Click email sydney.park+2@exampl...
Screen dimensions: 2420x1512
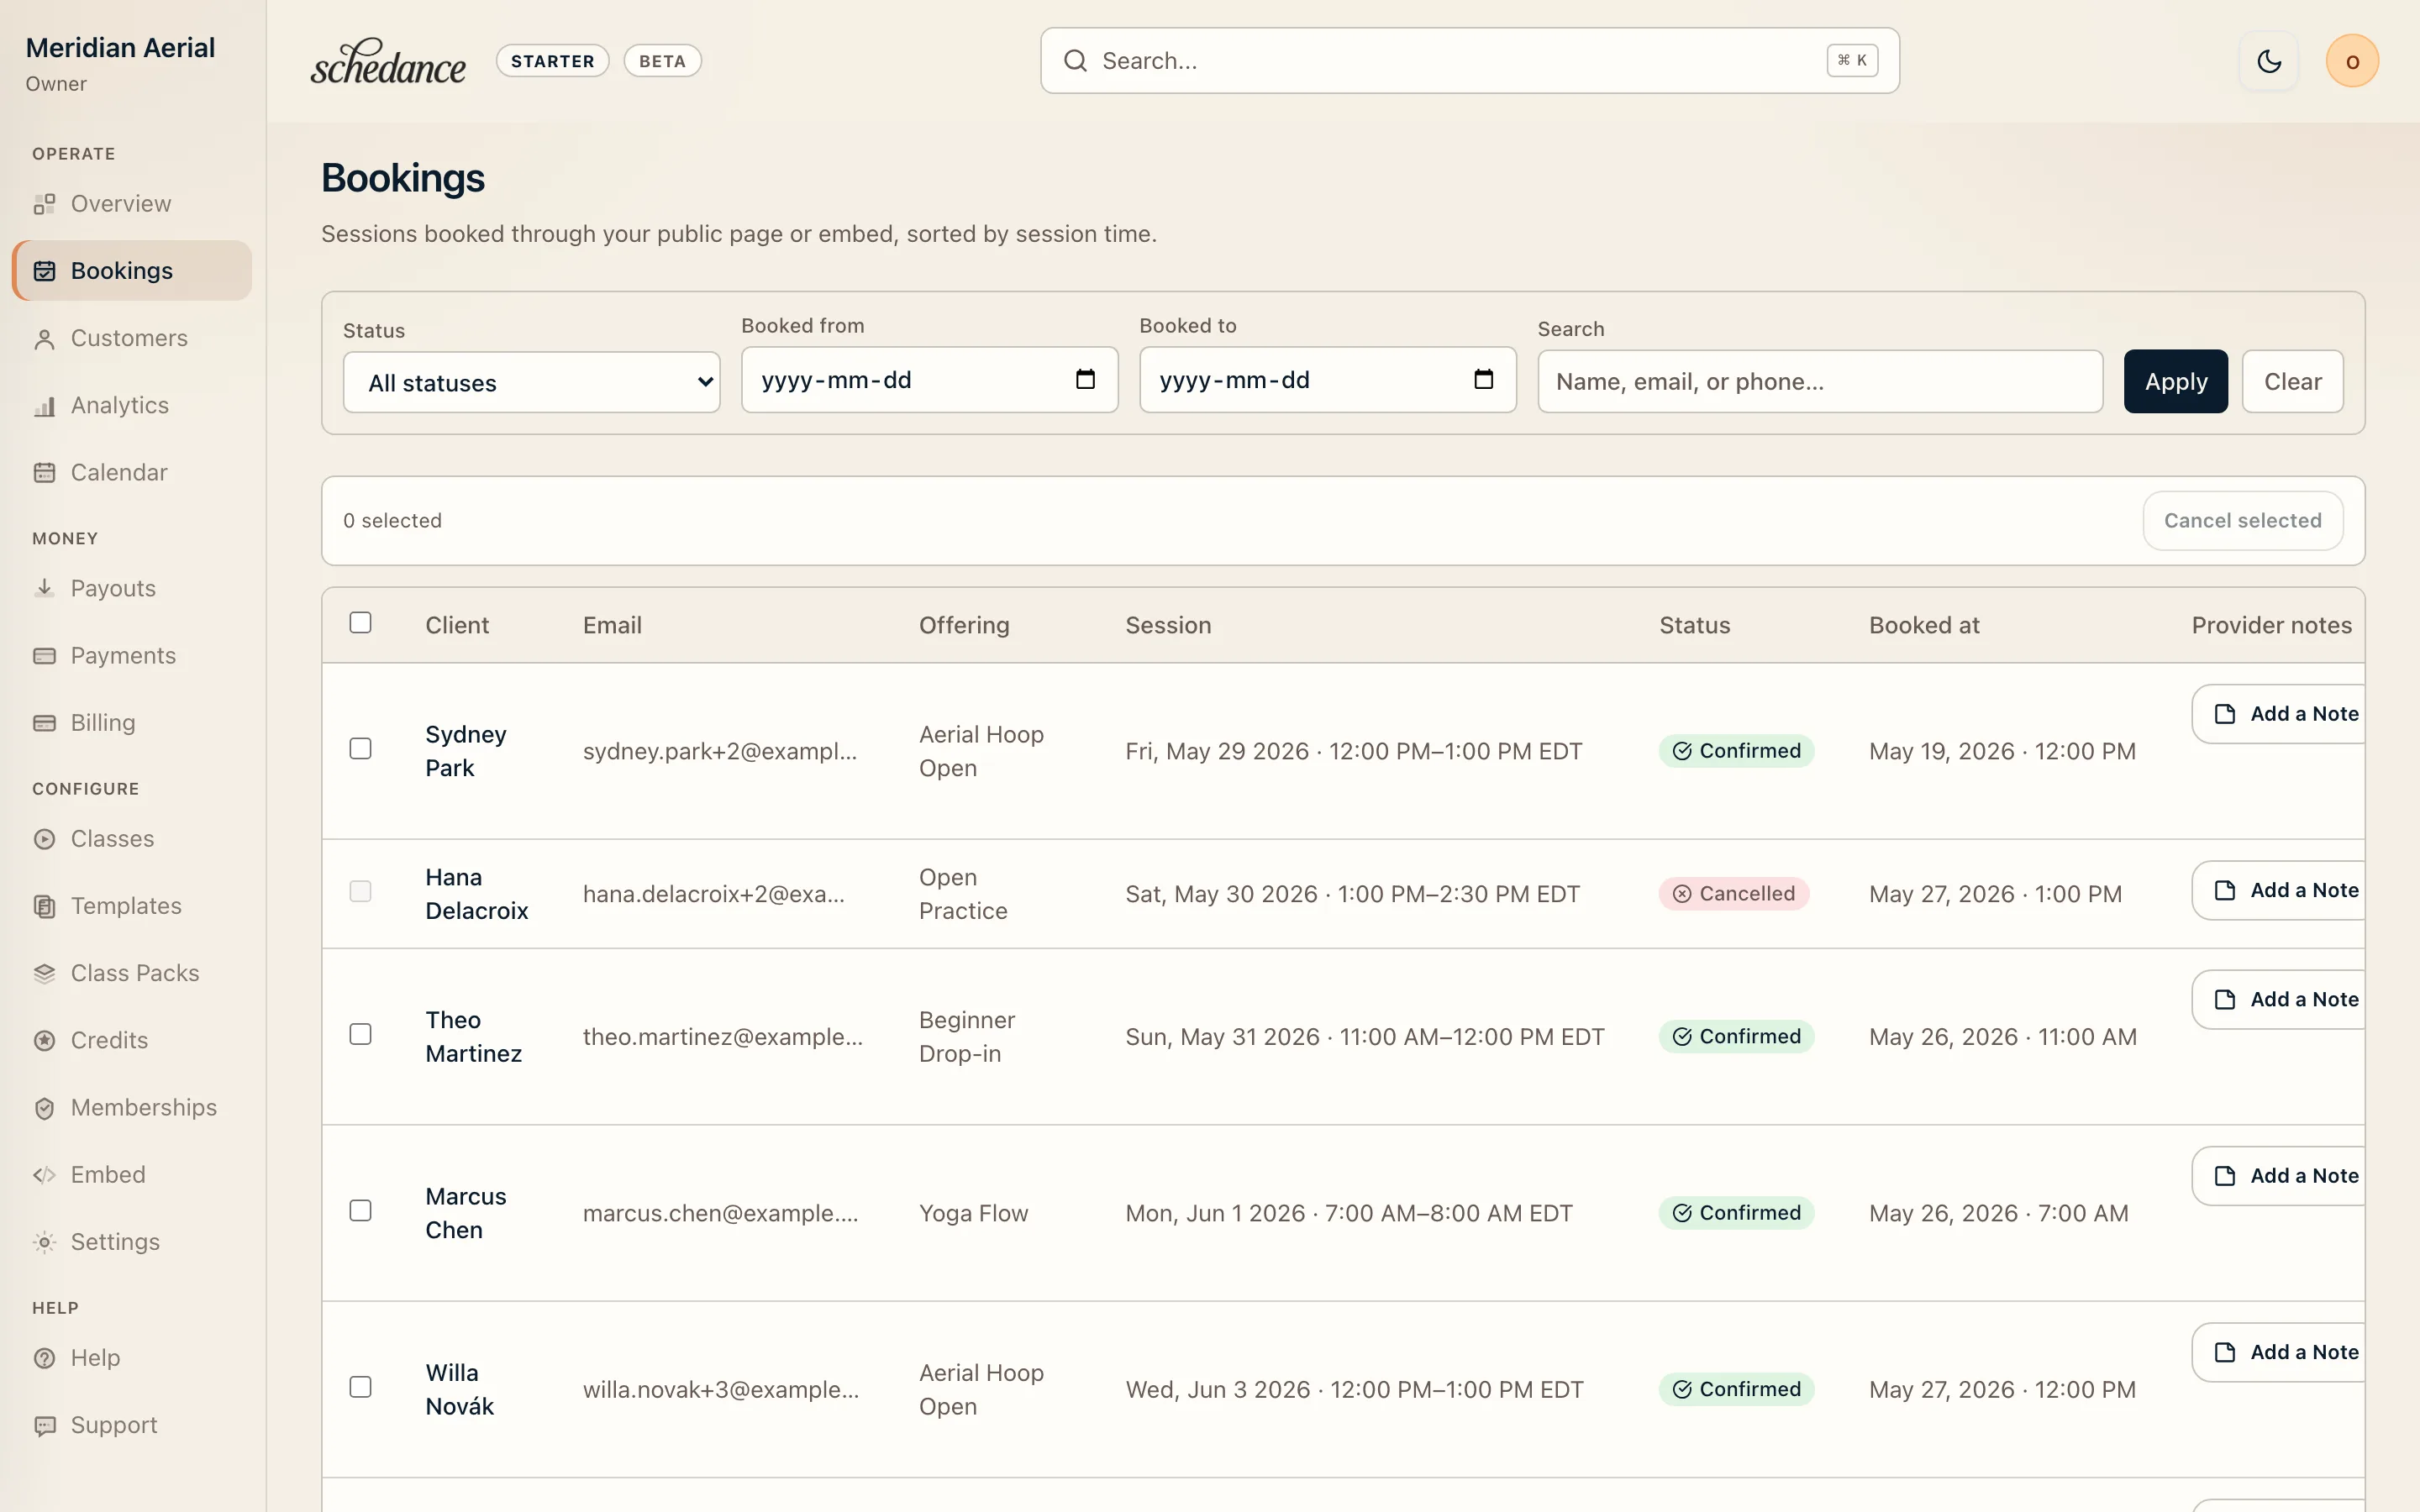point(719,751)
